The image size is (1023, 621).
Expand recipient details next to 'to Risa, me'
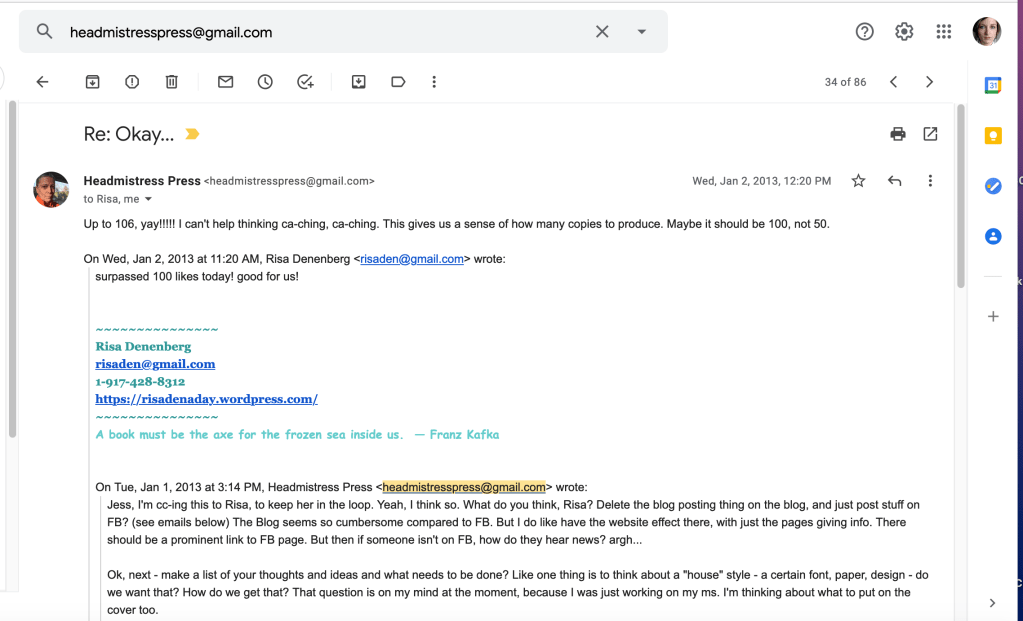(x=148, y=200)
